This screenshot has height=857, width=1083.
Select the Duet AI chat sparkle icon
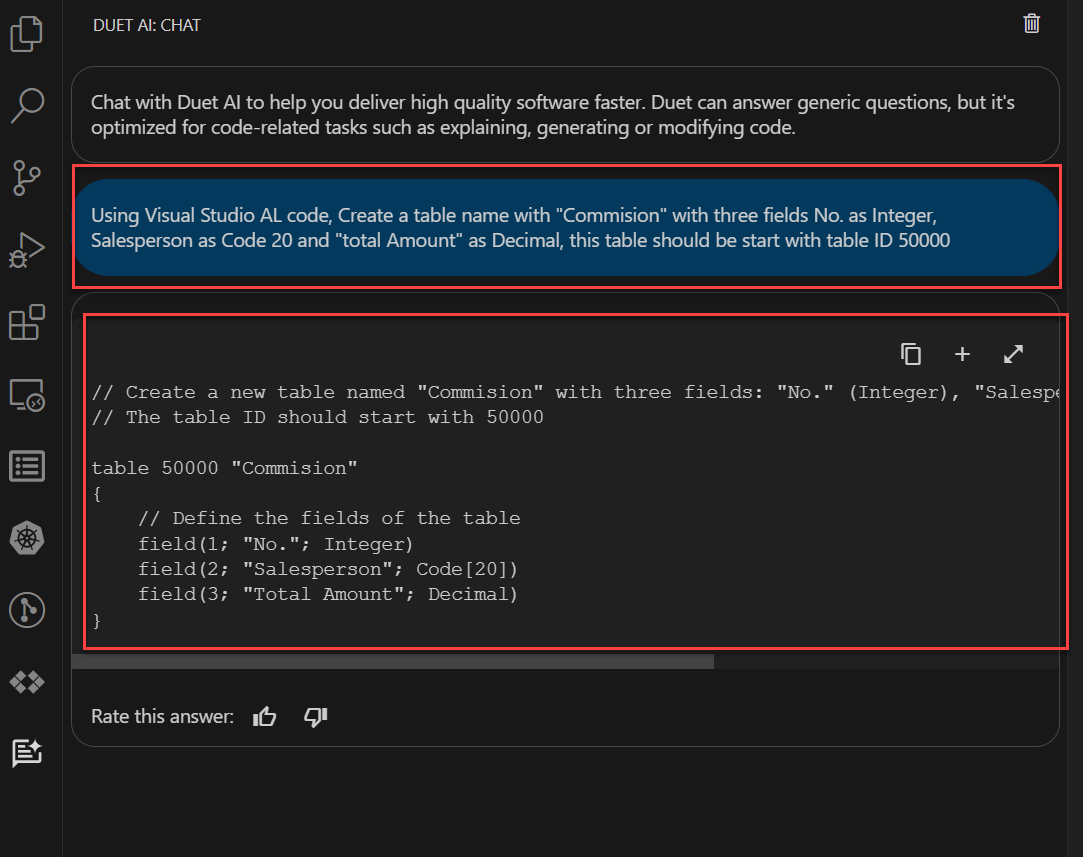click(x=27, y=753)
